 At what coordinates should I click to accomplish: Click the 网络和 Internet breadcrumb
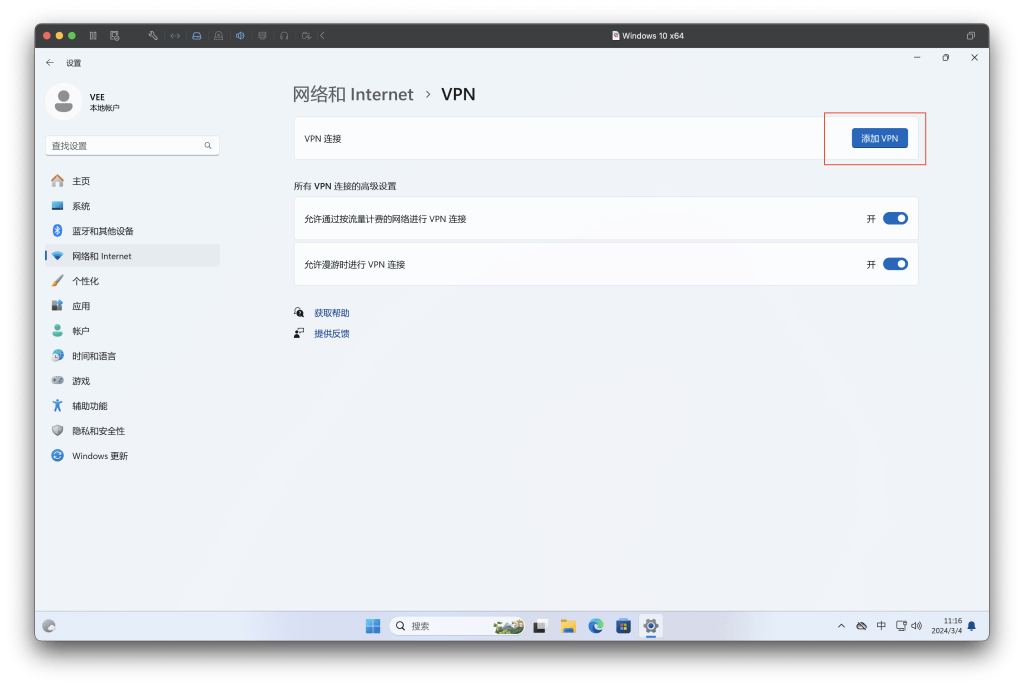click(353, 93)
